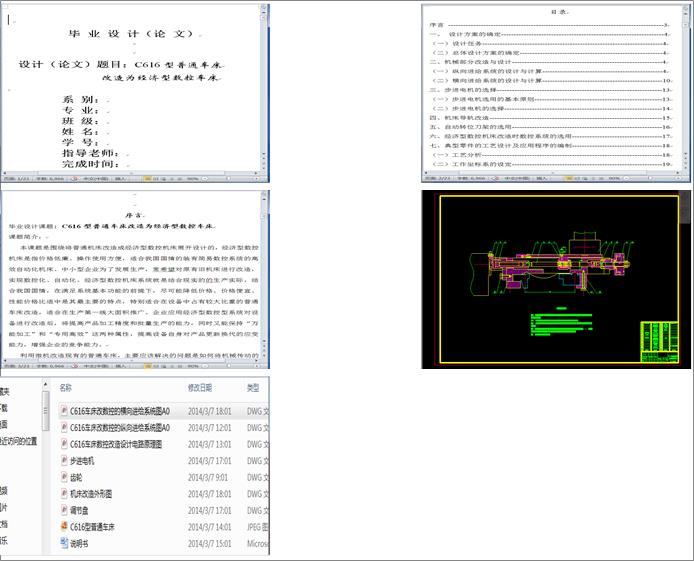The height and width of the screenshot is (561, 694).
Task: Click the 机床改造外形图 DWG file icon
Action: click(x=64, y=494)
